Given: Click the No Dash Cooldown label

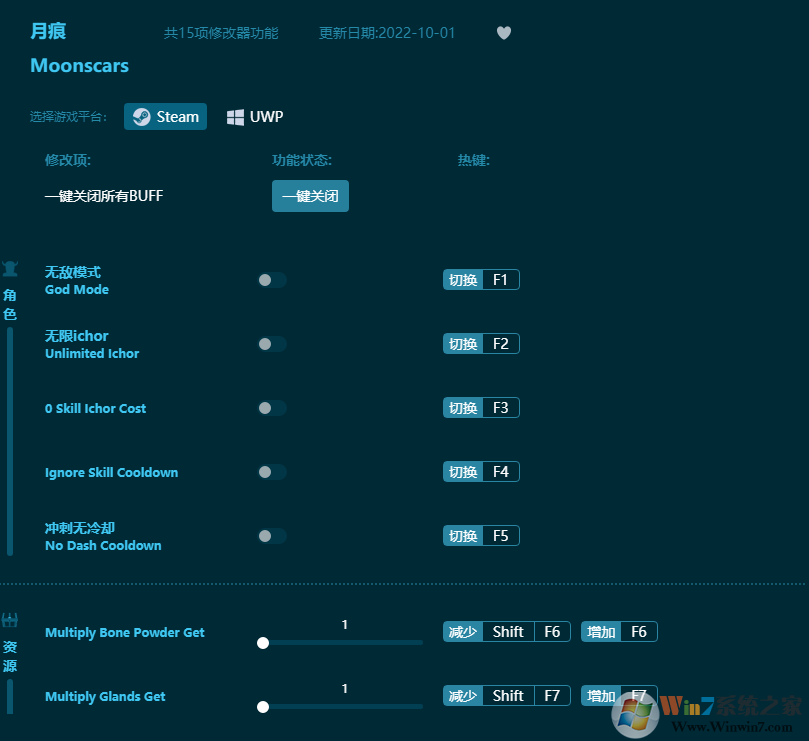Looking at the screenshot, I should (103, 545).
